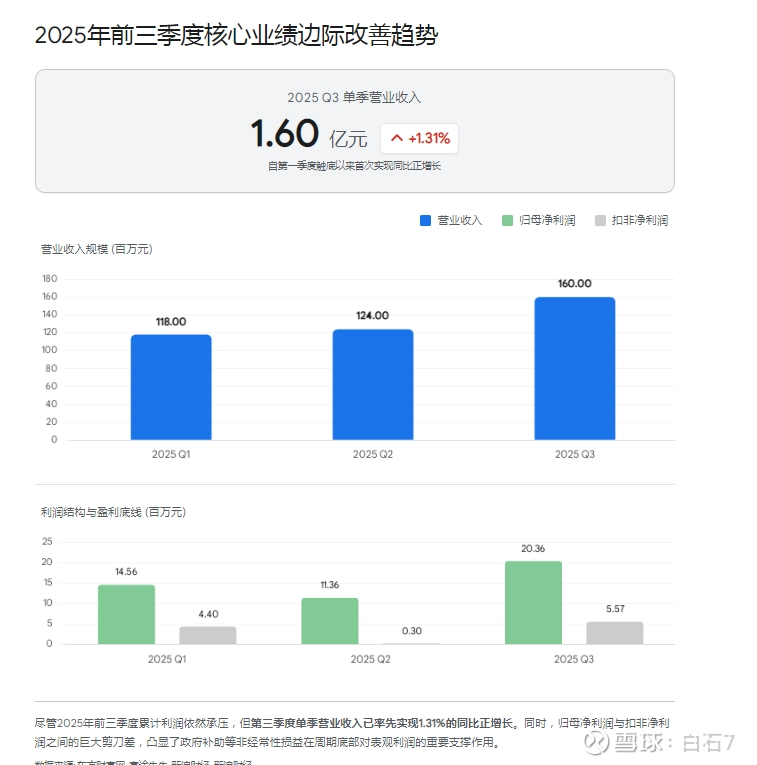
Task: Click the summary line starting with 润之间的巨大剪刀差
Action: [x=268, y=743]
